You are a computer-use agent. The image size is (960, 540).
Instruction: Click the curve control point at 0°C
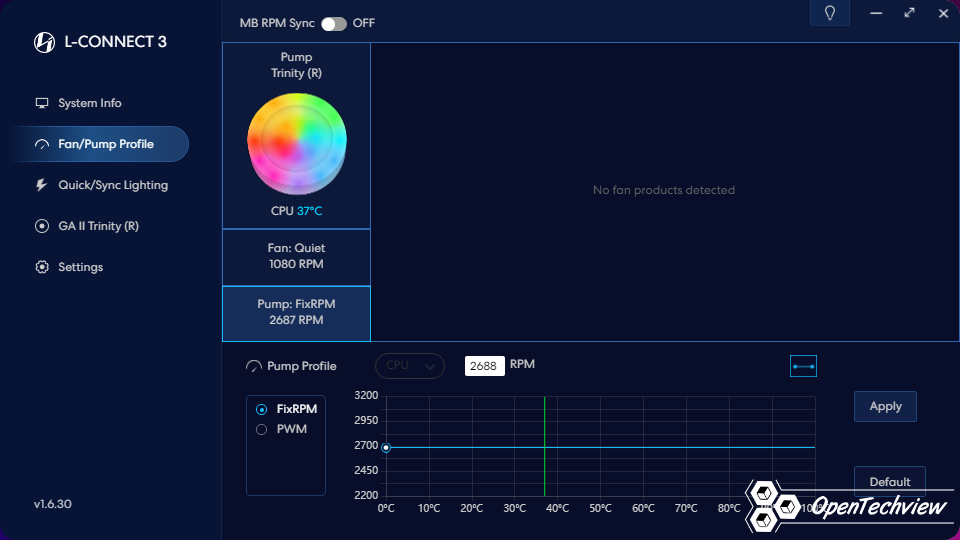click(x=386, y=448)
